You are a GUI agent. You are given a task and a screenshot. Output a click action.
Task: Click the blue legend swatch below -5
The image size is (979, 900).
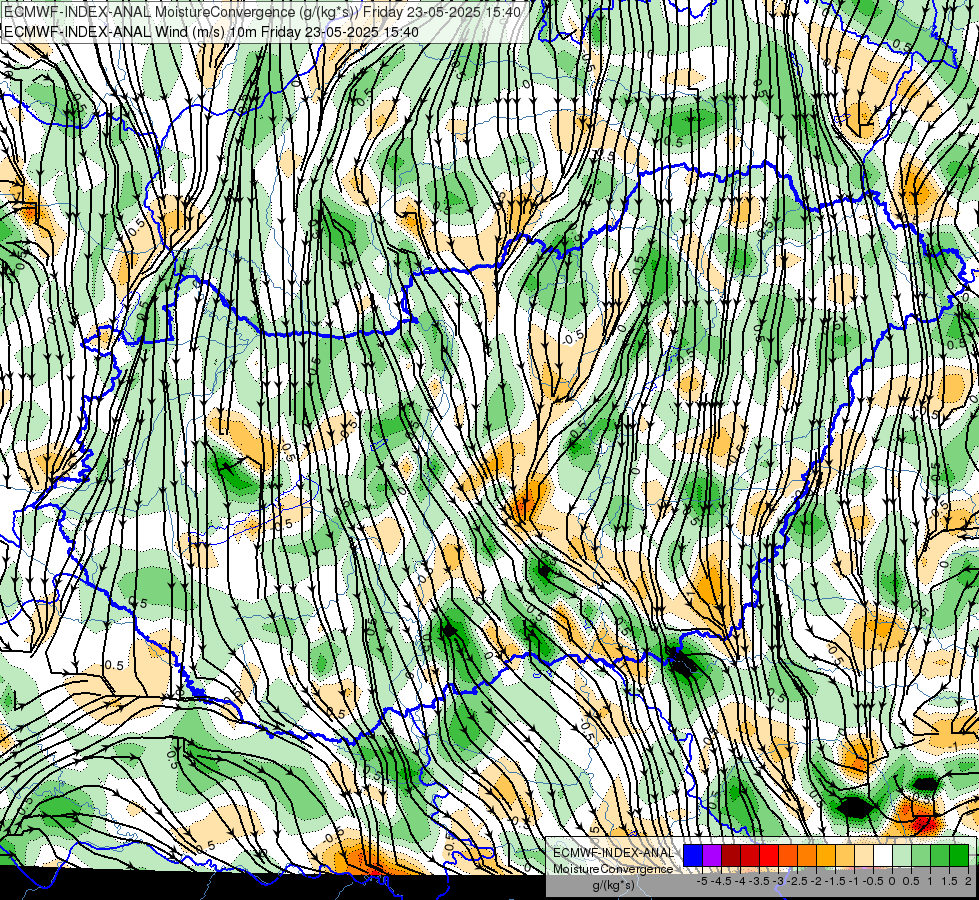693,855
